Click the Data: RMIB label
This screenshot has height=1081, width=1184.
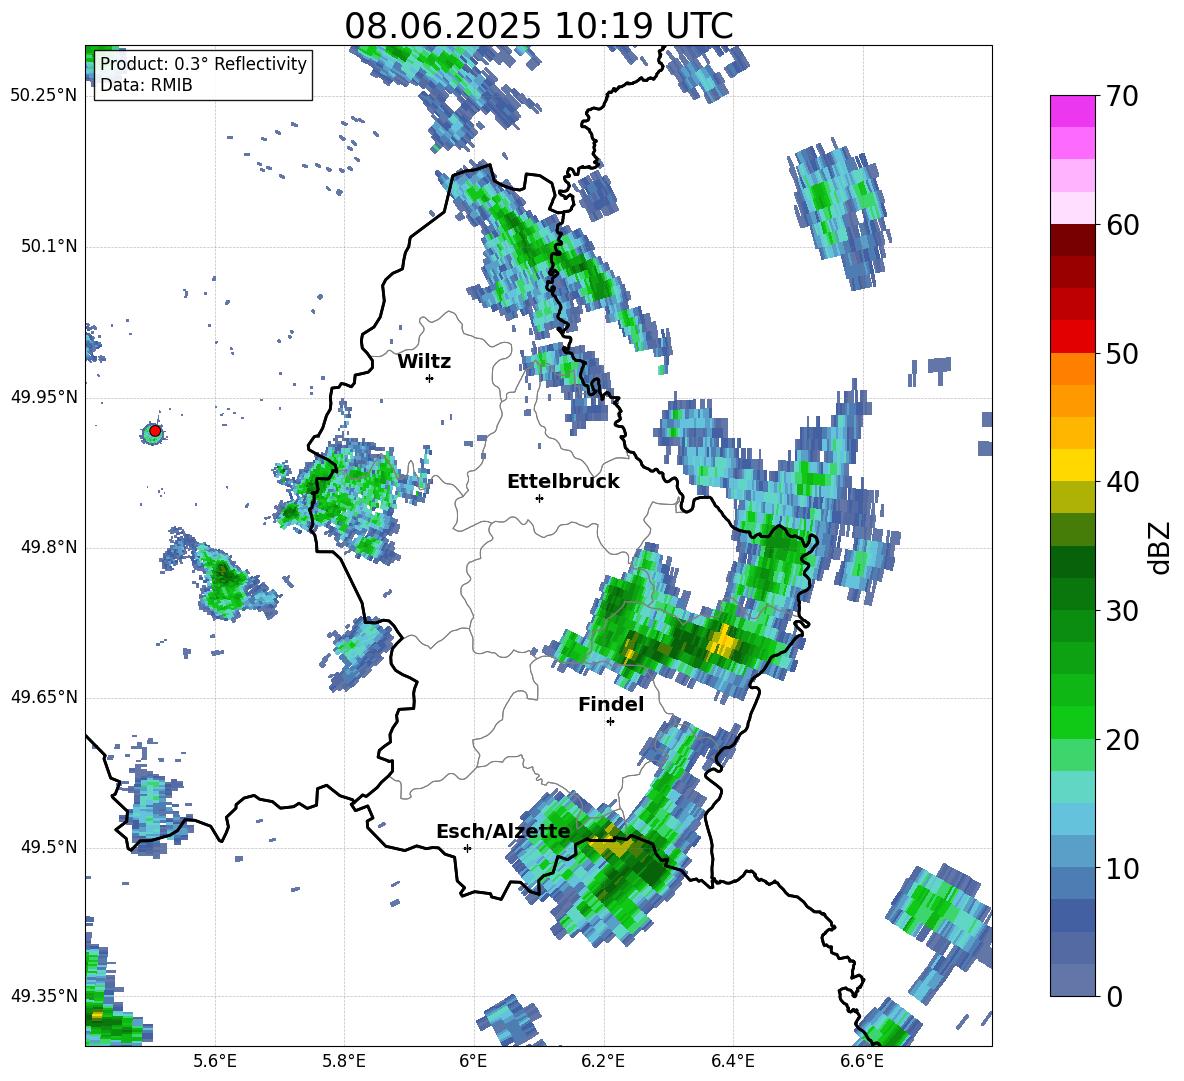click(146, 85)
